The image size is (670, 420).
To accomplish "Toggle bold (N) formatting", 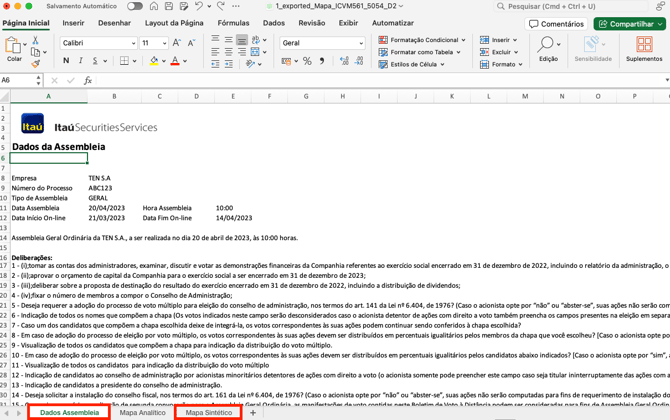I will [x=66, y=61].
